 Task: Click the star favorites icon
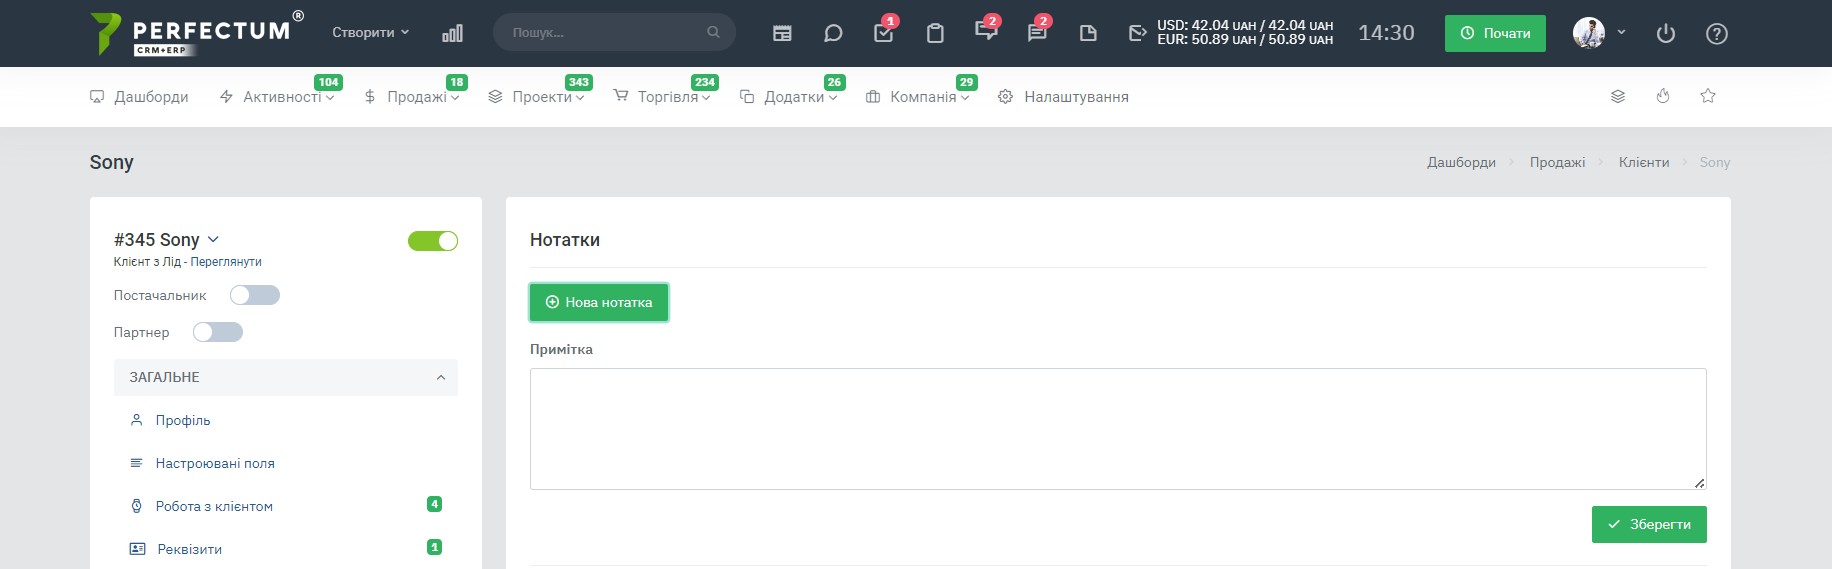[1707, 96]
